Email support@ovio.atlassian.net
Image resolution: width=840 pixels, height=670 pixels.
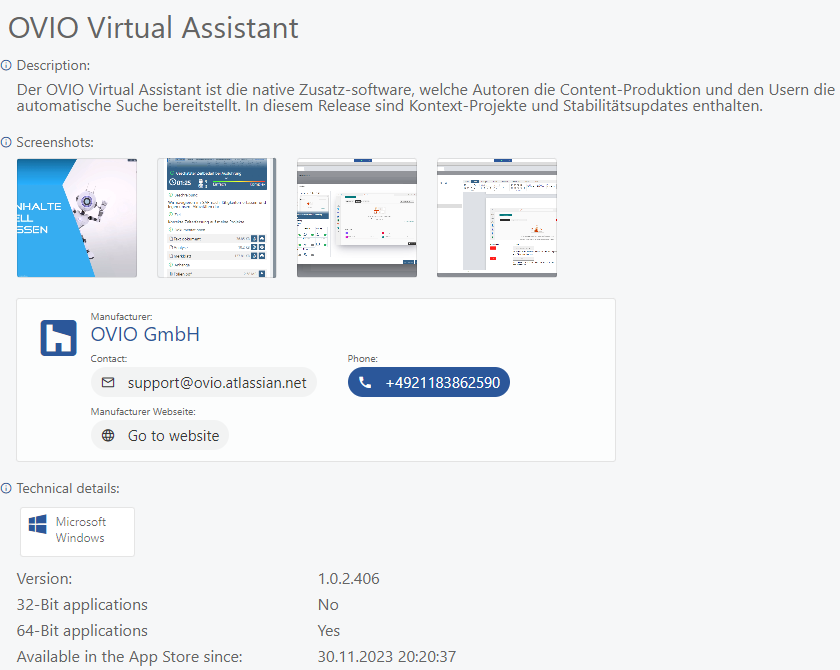point(204,382)
